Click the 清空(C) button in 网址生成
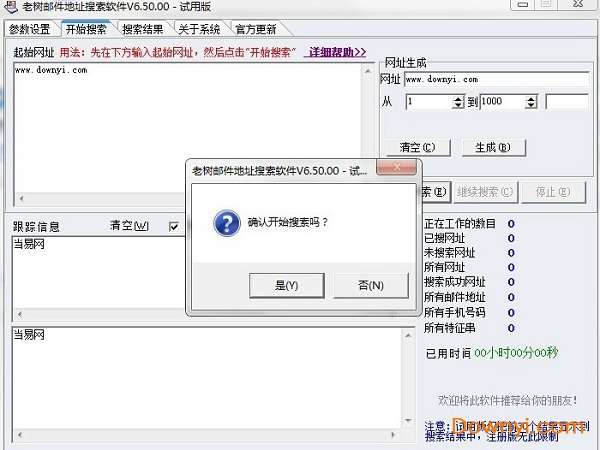 417,147
